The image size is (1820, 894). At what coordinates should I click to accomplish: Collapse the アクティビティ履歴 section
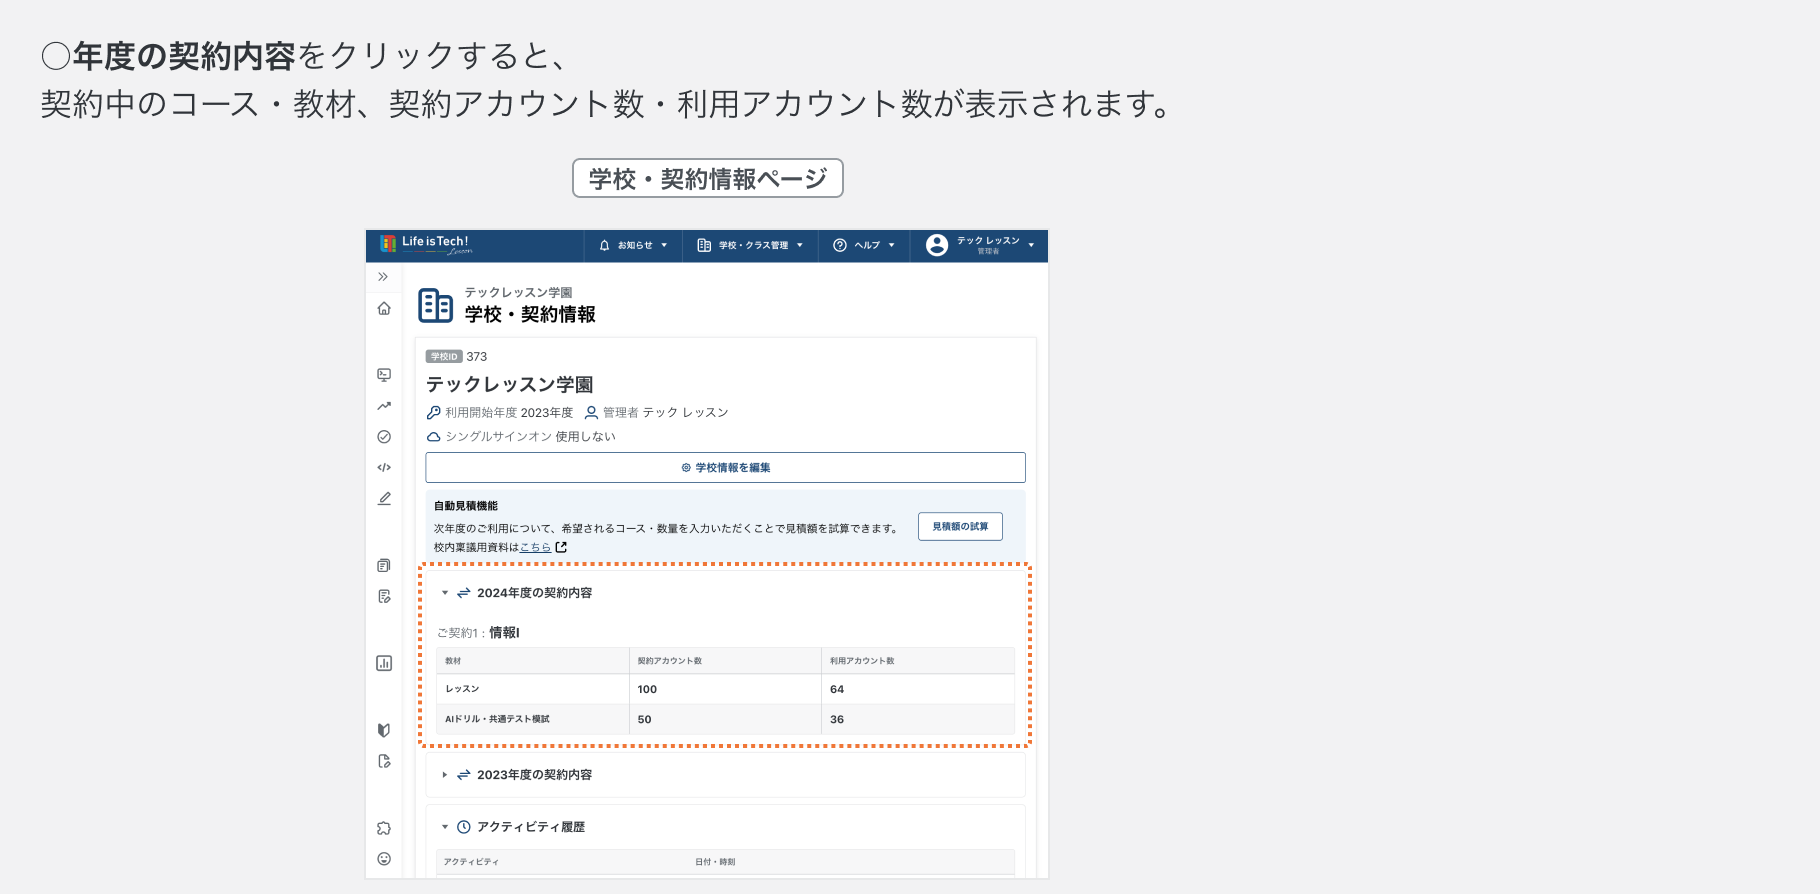point(445,827)
